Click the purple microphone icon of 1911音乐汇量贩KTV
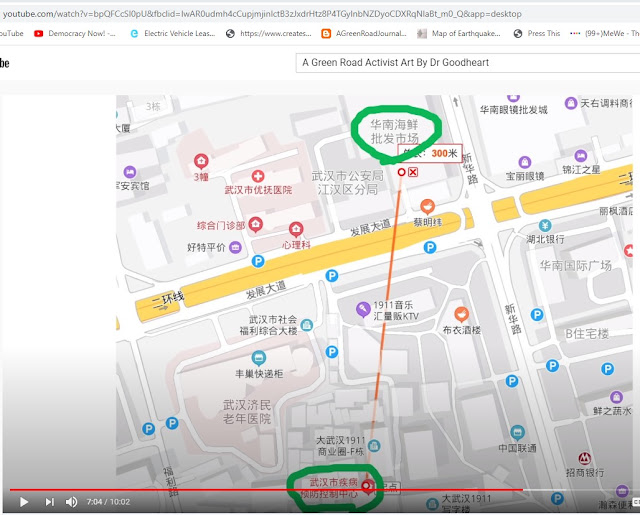Image resolution: width=640 pixels, height=515 pixels. [363, 309]
